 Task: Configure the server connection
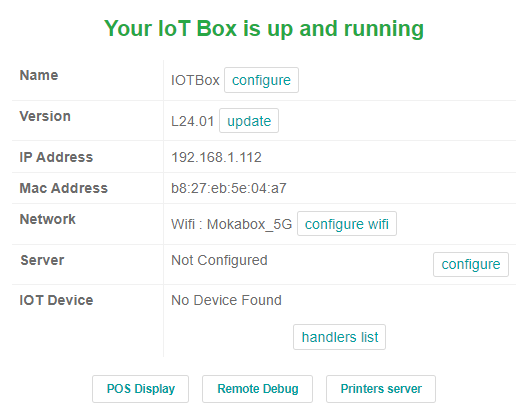(x=471, y=264)
